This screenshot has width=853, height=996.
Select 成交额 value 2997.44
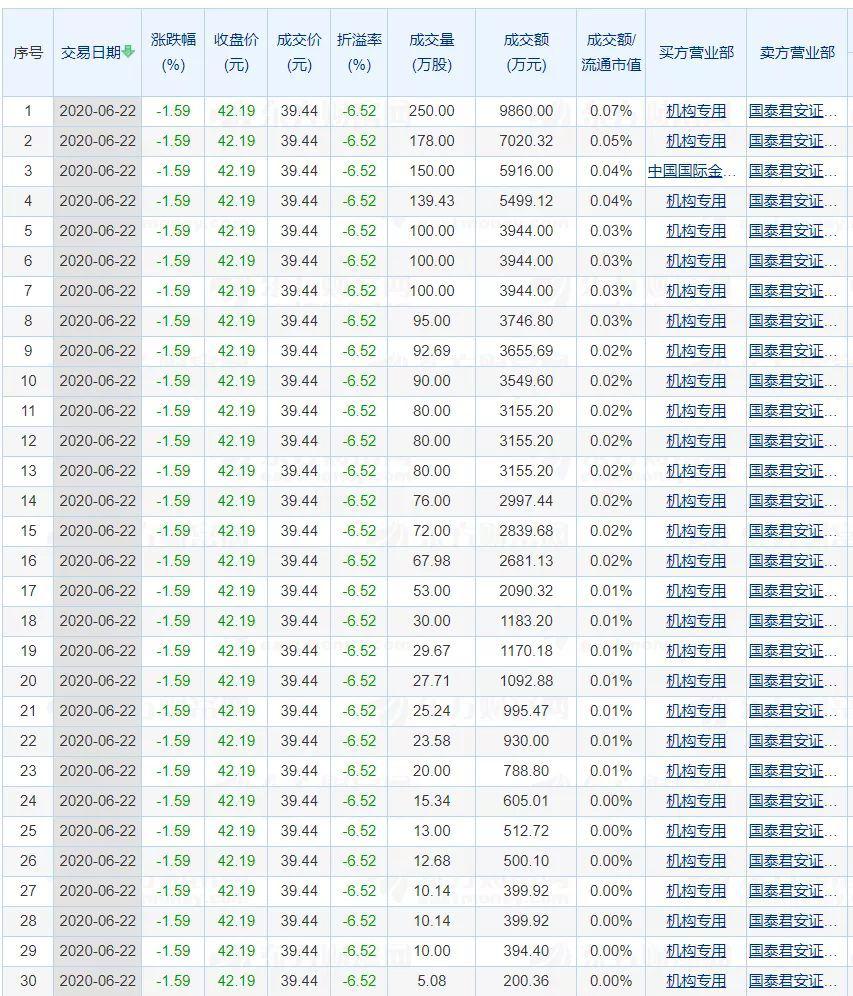coord(526,501)
